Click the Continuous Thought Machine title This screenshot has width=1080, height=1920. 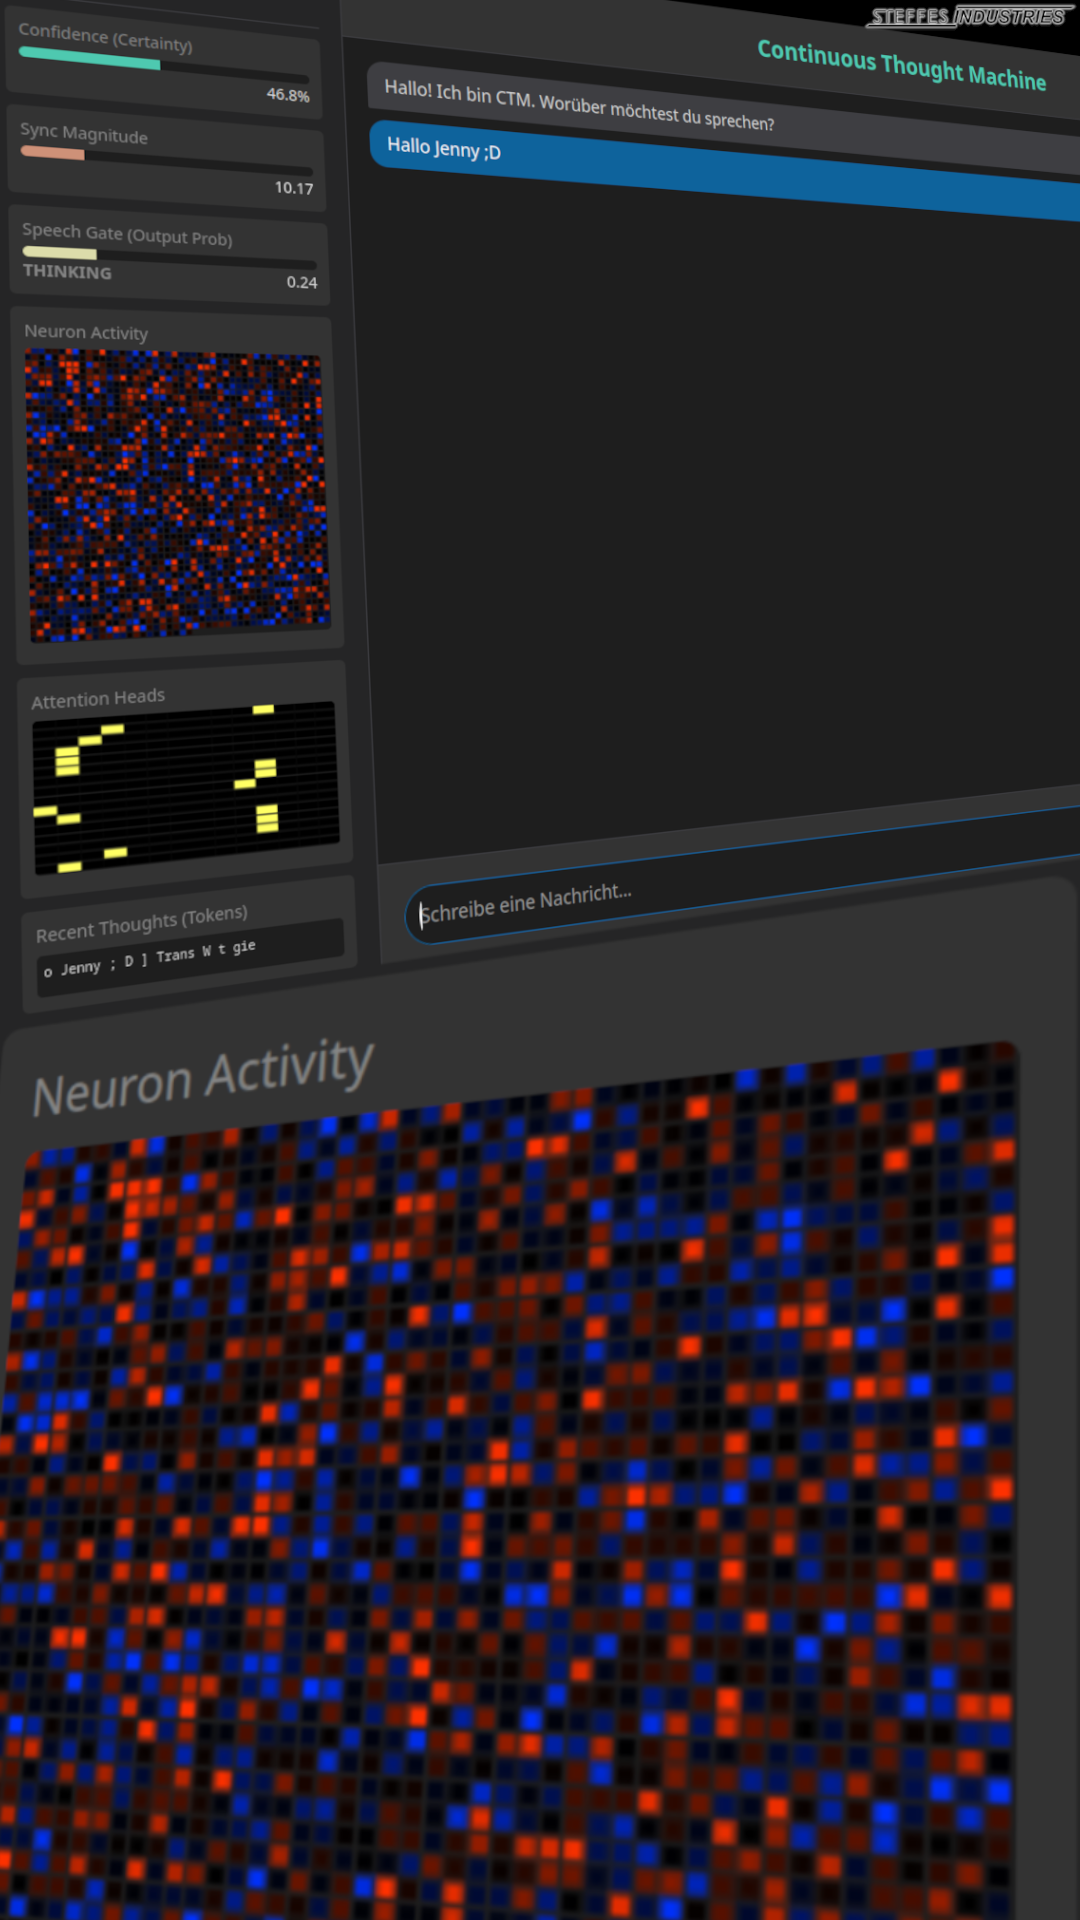(x=901, y=66)
